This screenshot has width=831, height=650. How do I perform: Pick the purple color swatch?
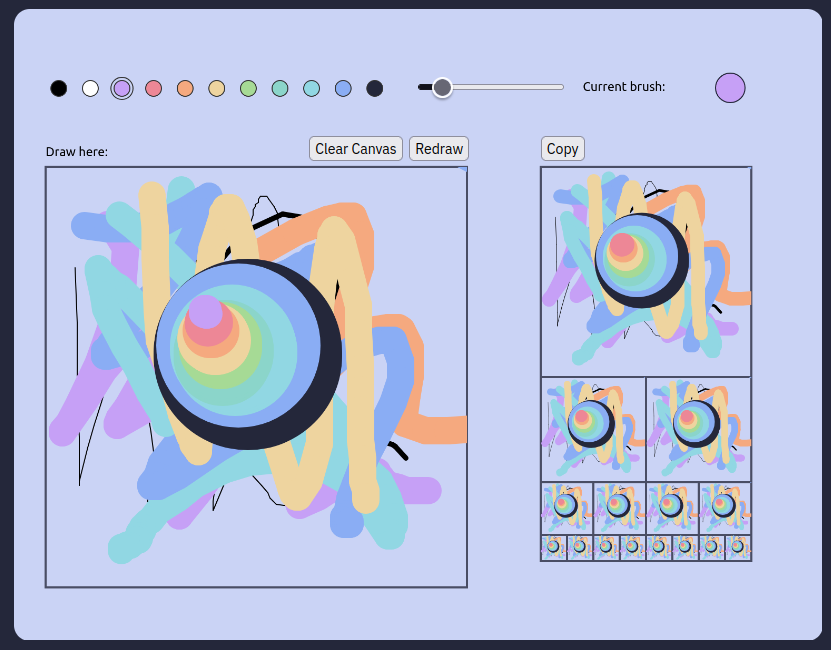[x=122, y=88]
